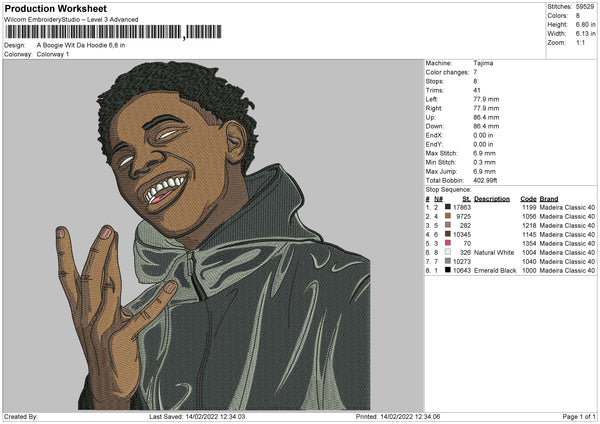Click the dark navy swatch for code 1199
The width and height of the screenshot is (600, 424).
448,207
